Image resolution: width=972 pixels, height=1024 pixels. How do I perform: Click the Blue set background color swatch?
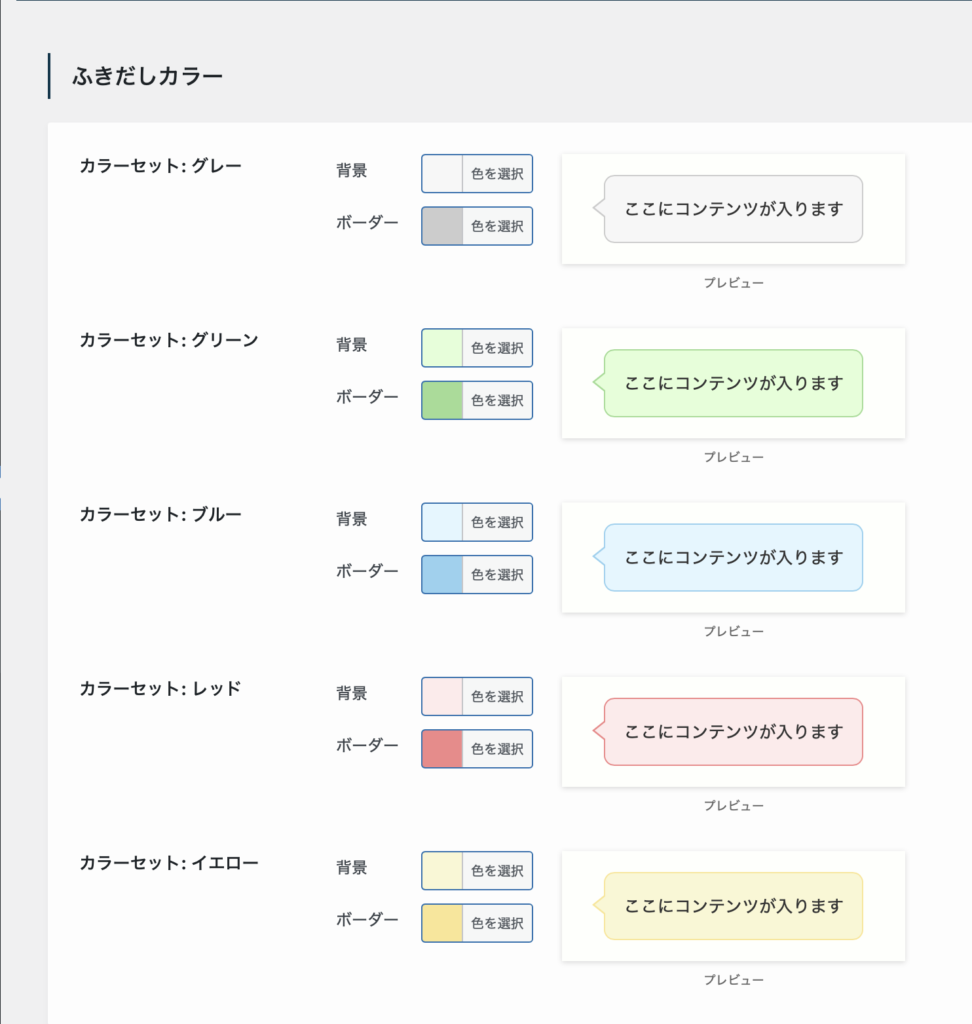pyautogui.click(x=443, y=522)
